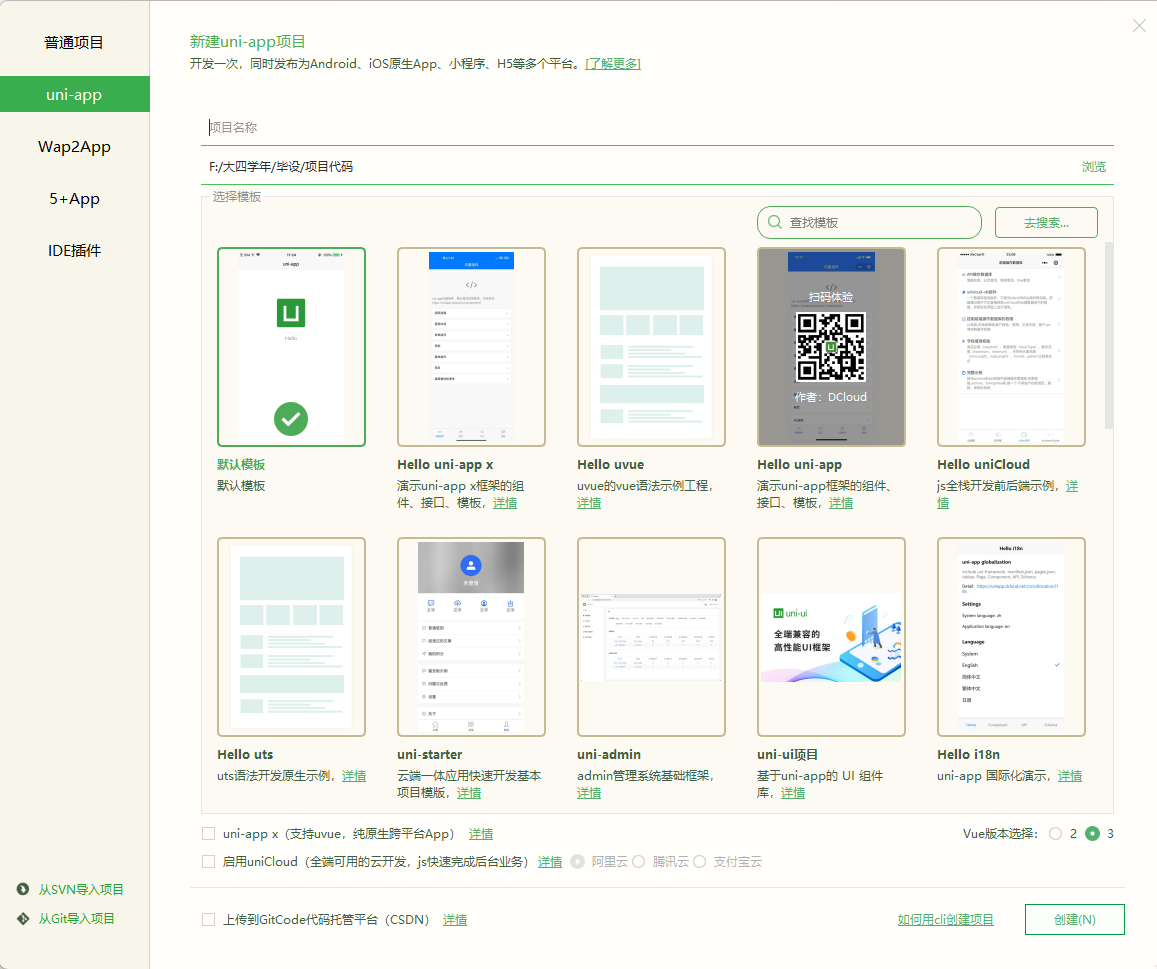Click the project path field F:/大四学年
The width and height of the screenshot is (1157, 969).
click(640, 167)
